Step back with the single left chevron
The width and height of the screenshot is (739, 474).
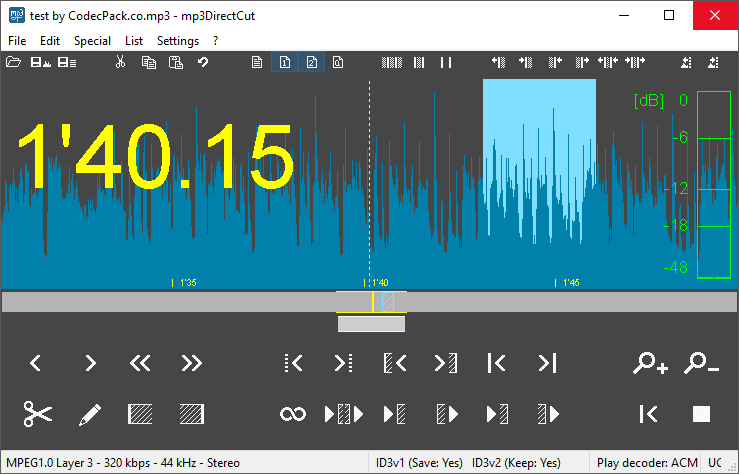pyautogui.click(x=35, y=363)
